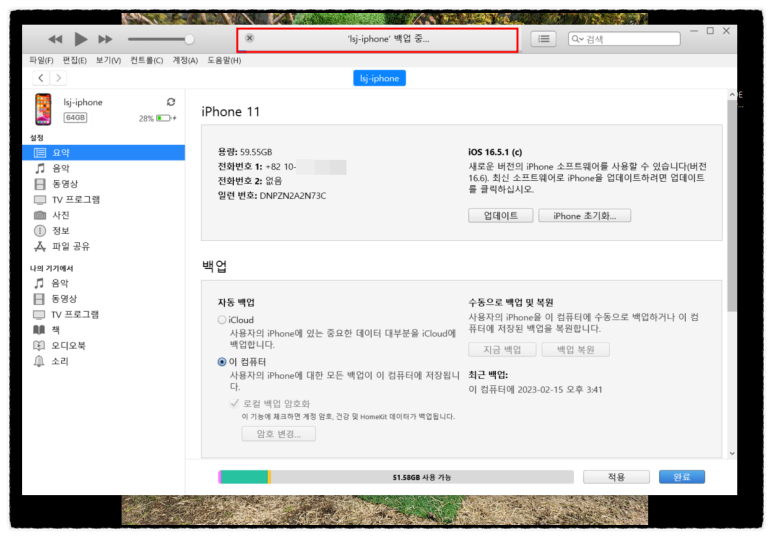Focus the 검색 search field
The height and width of the screenshot is (538, 773).
[x=624, y=39]
